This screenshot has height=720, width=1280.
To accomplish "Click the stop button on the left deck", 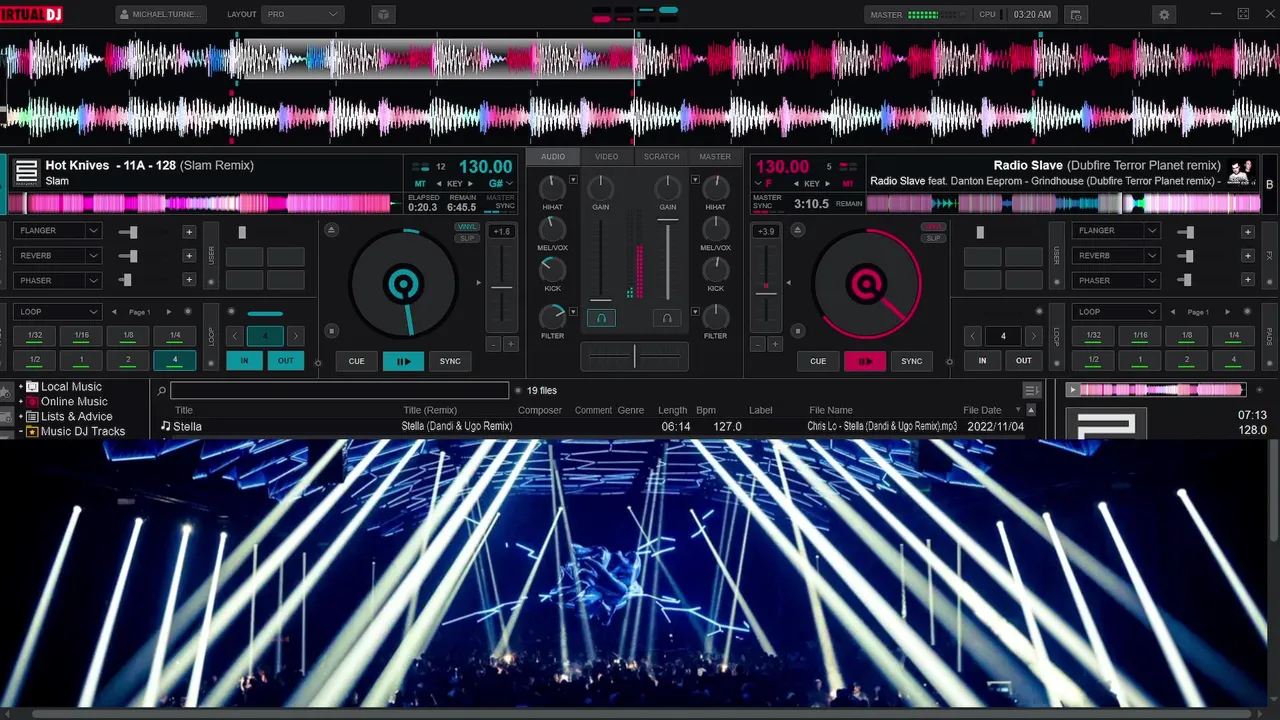I will (331, 331).
